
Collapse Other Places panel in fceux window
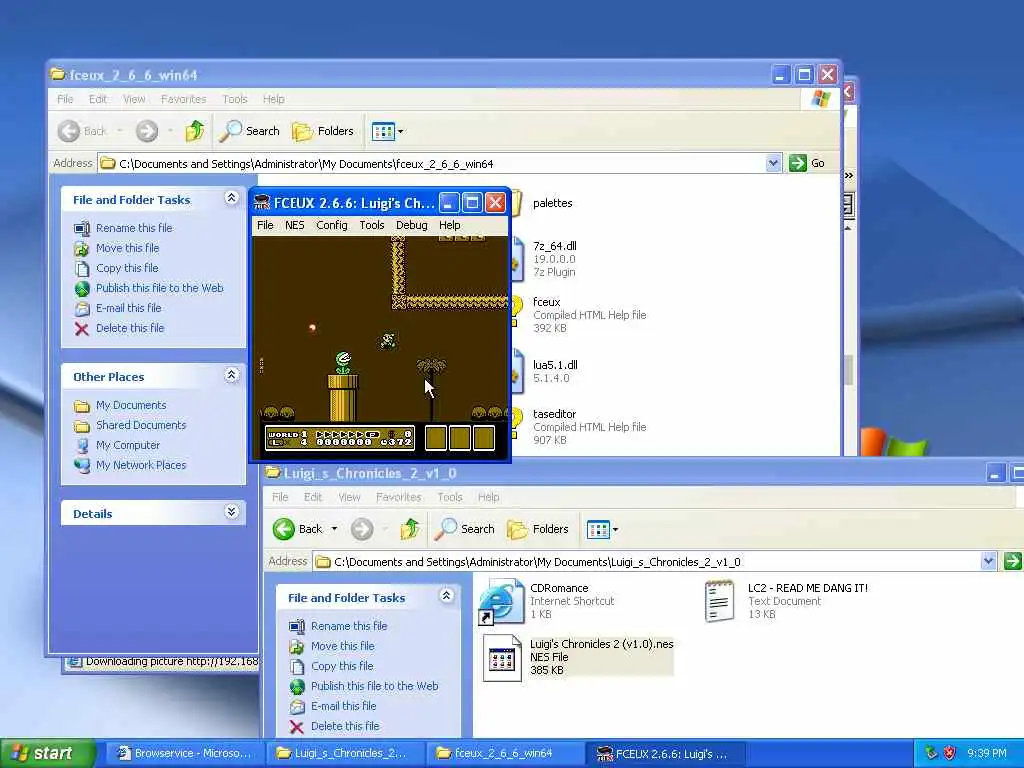(x=231, y=375)
